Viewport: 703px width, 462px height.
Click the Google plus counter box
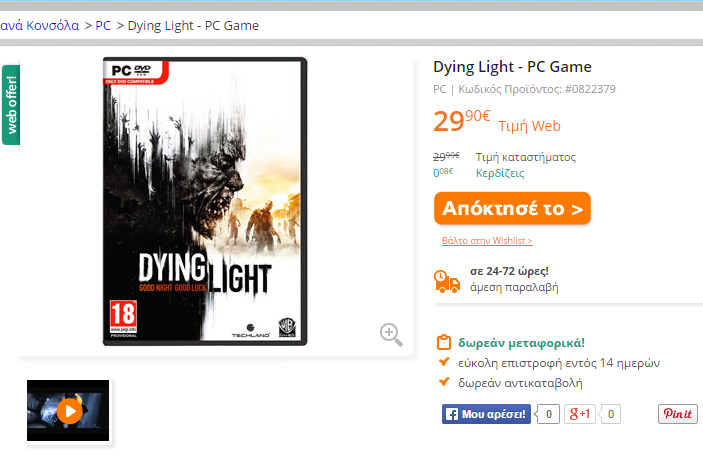click(610, 414)
